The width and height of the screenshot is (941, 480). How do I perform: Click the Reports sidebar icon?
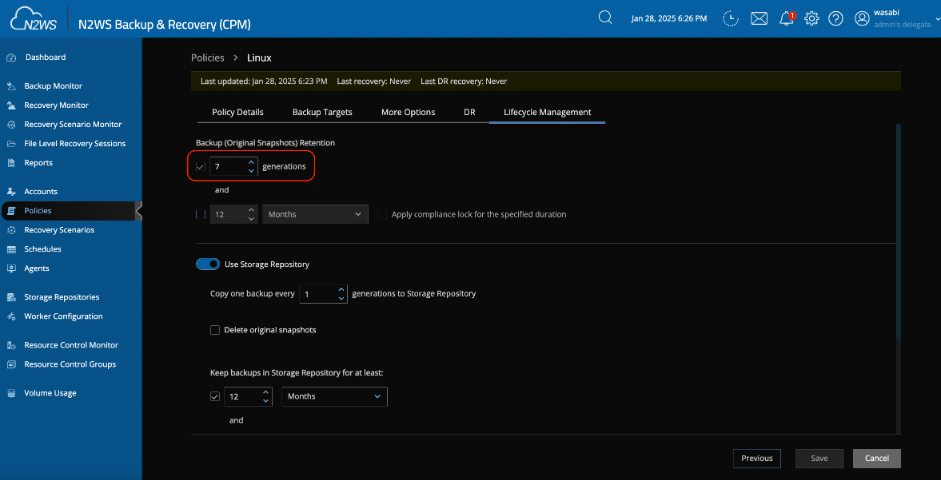pyautogui.click(x=10, y=163)
